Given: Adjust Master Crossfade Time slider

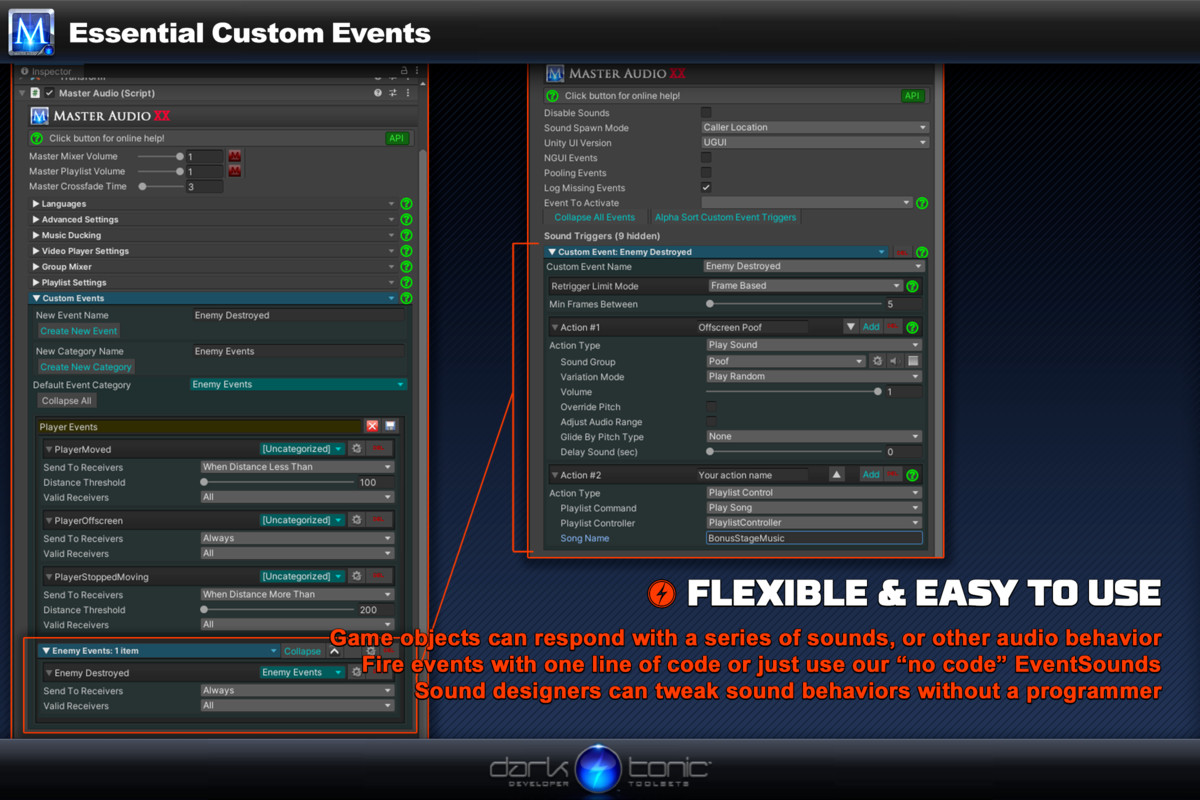Looking at the screenshot, I should 159,187.
